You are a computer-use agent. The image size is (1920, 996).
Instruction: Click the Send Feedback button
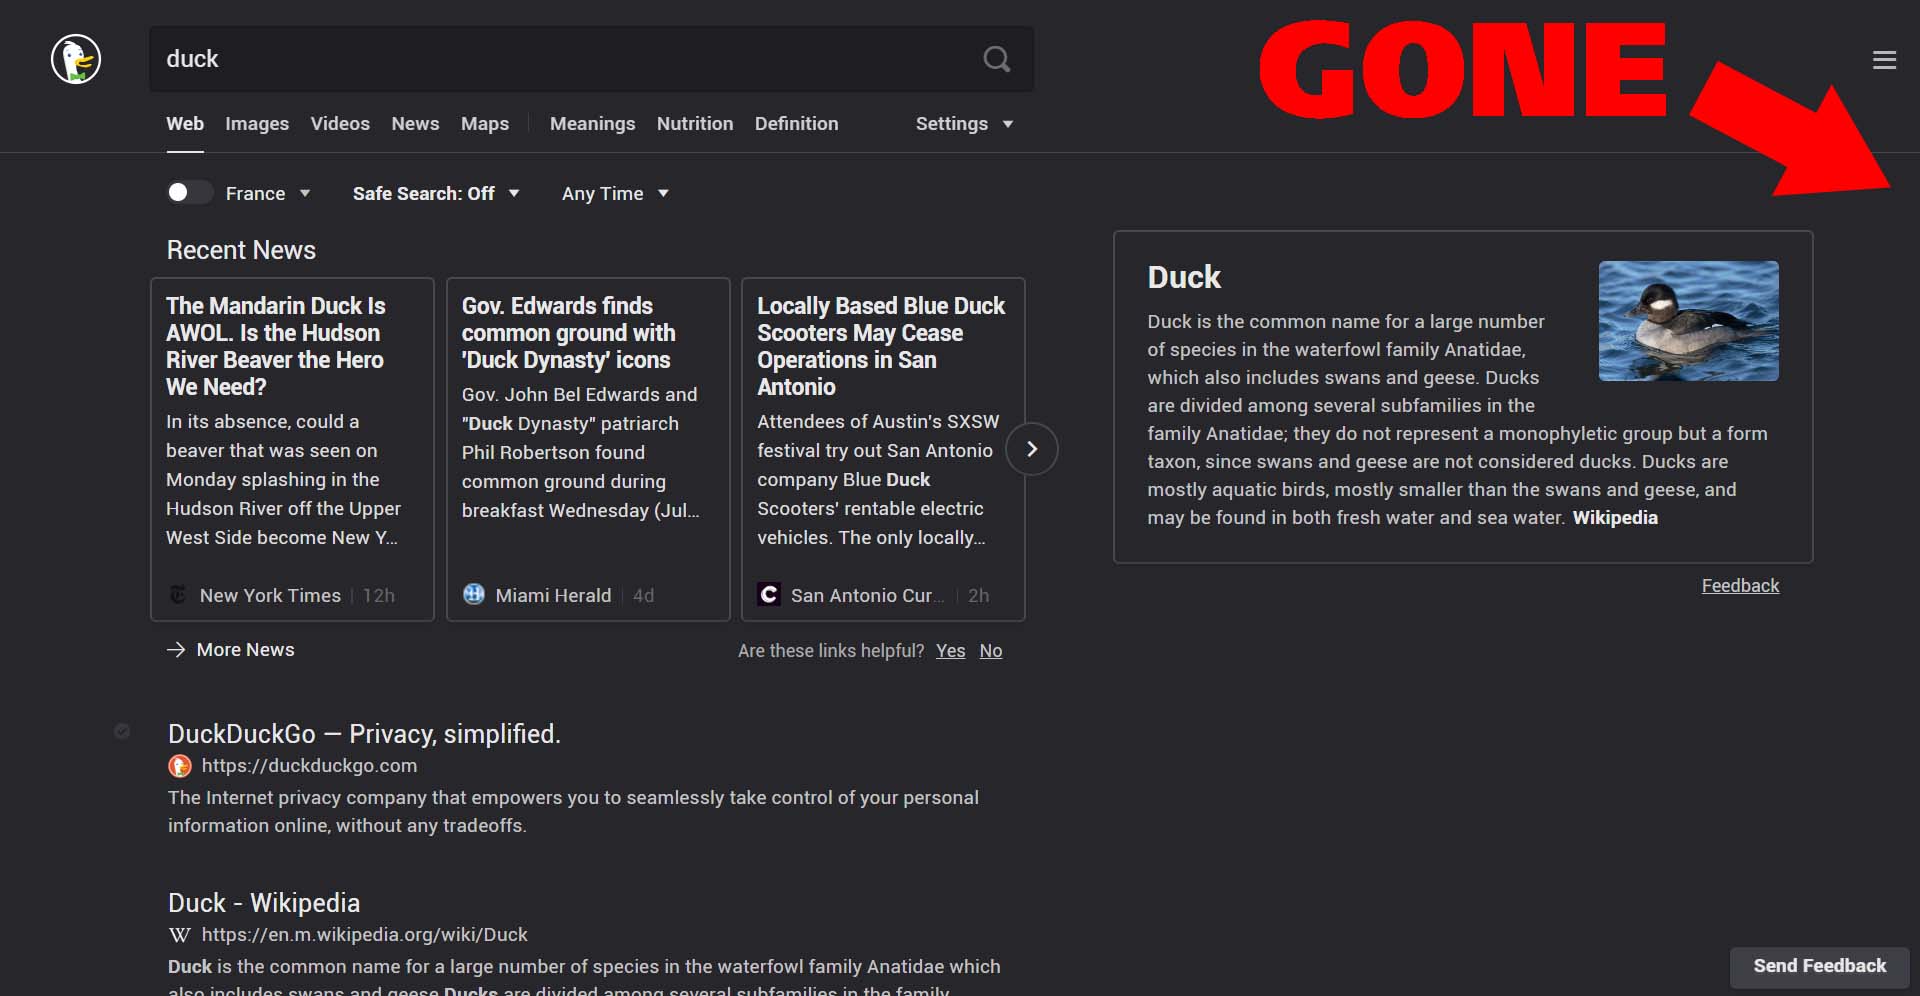(x=1820, y=966)
